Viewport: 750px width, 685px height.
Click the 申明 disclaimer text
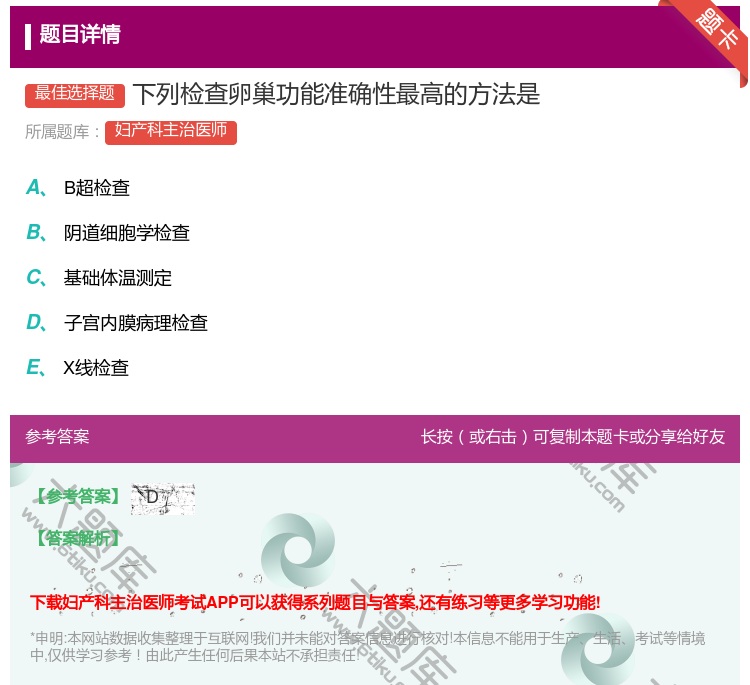tap(367, 646)
